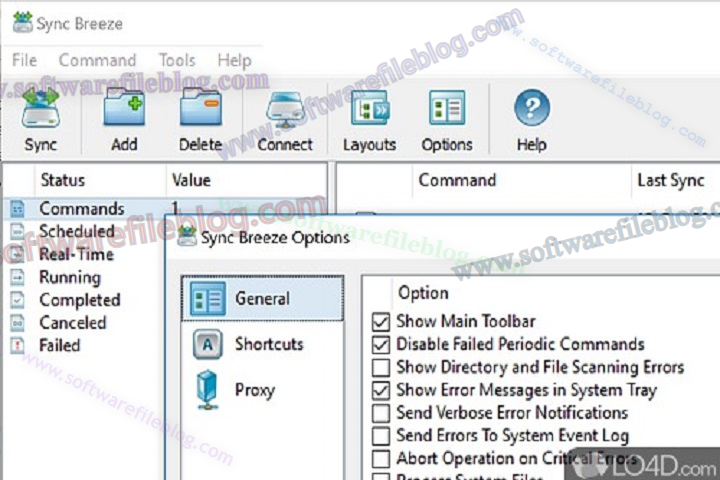Uncheck Disable Failed Periodic Commands
This screenshot has width=720, height=480.
click(x=381, y=344)
